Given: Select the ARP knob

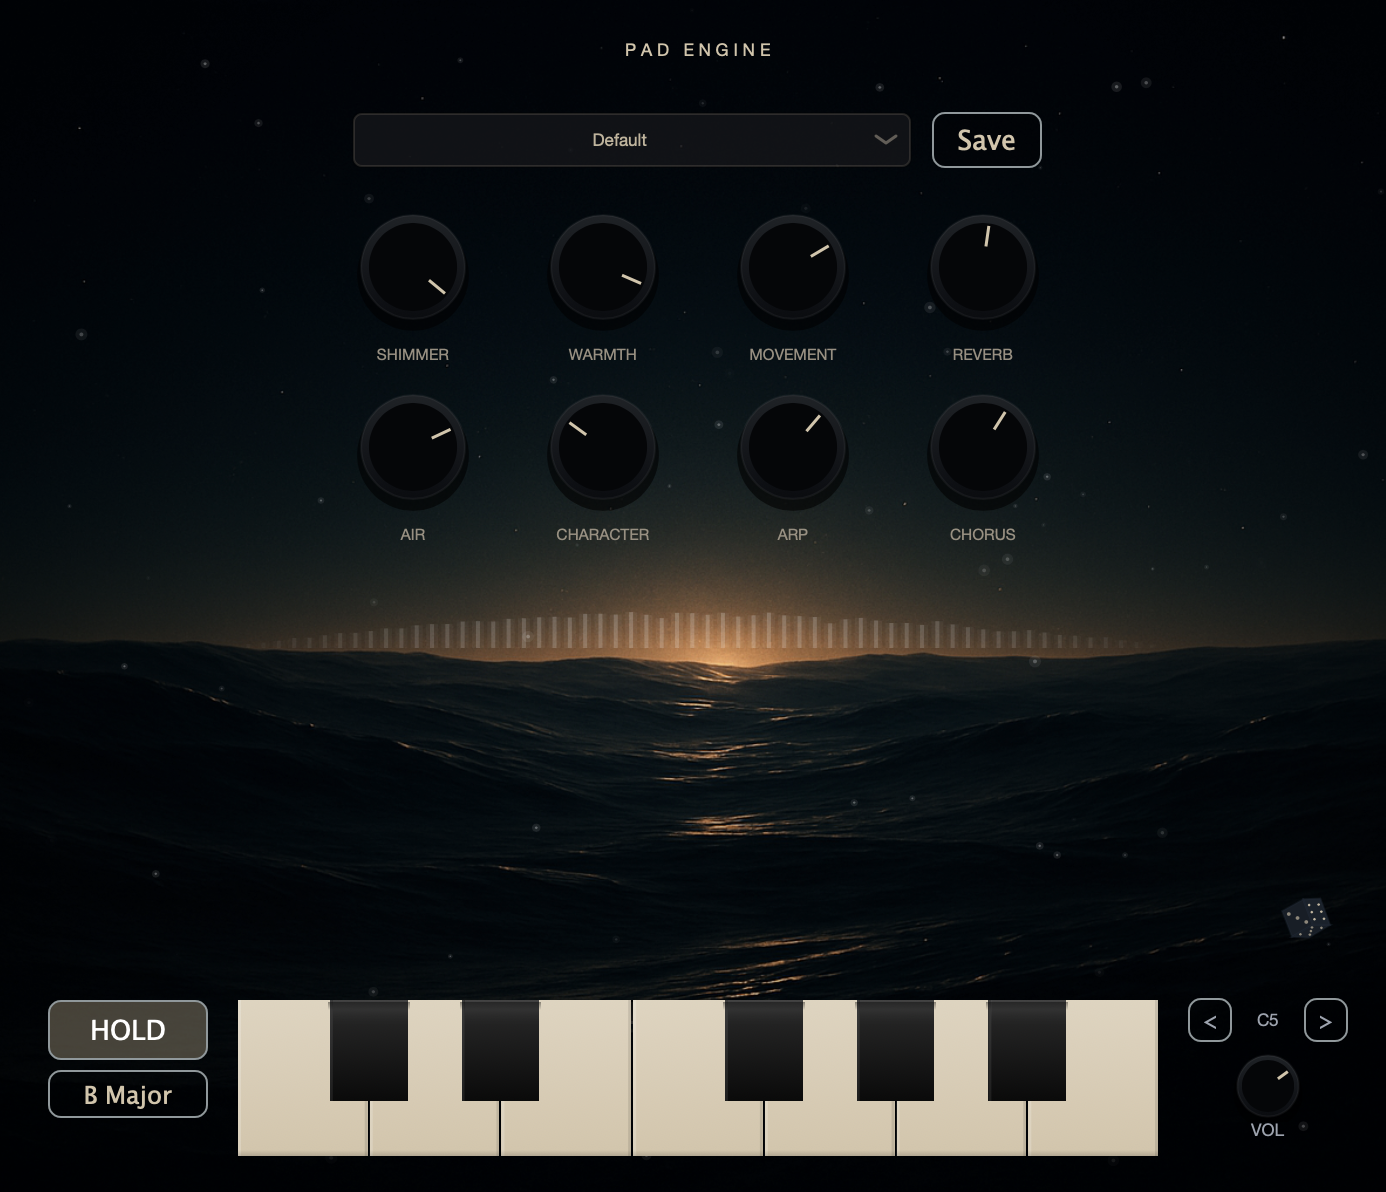Looking at the screenshot, I should pos(792,449).
